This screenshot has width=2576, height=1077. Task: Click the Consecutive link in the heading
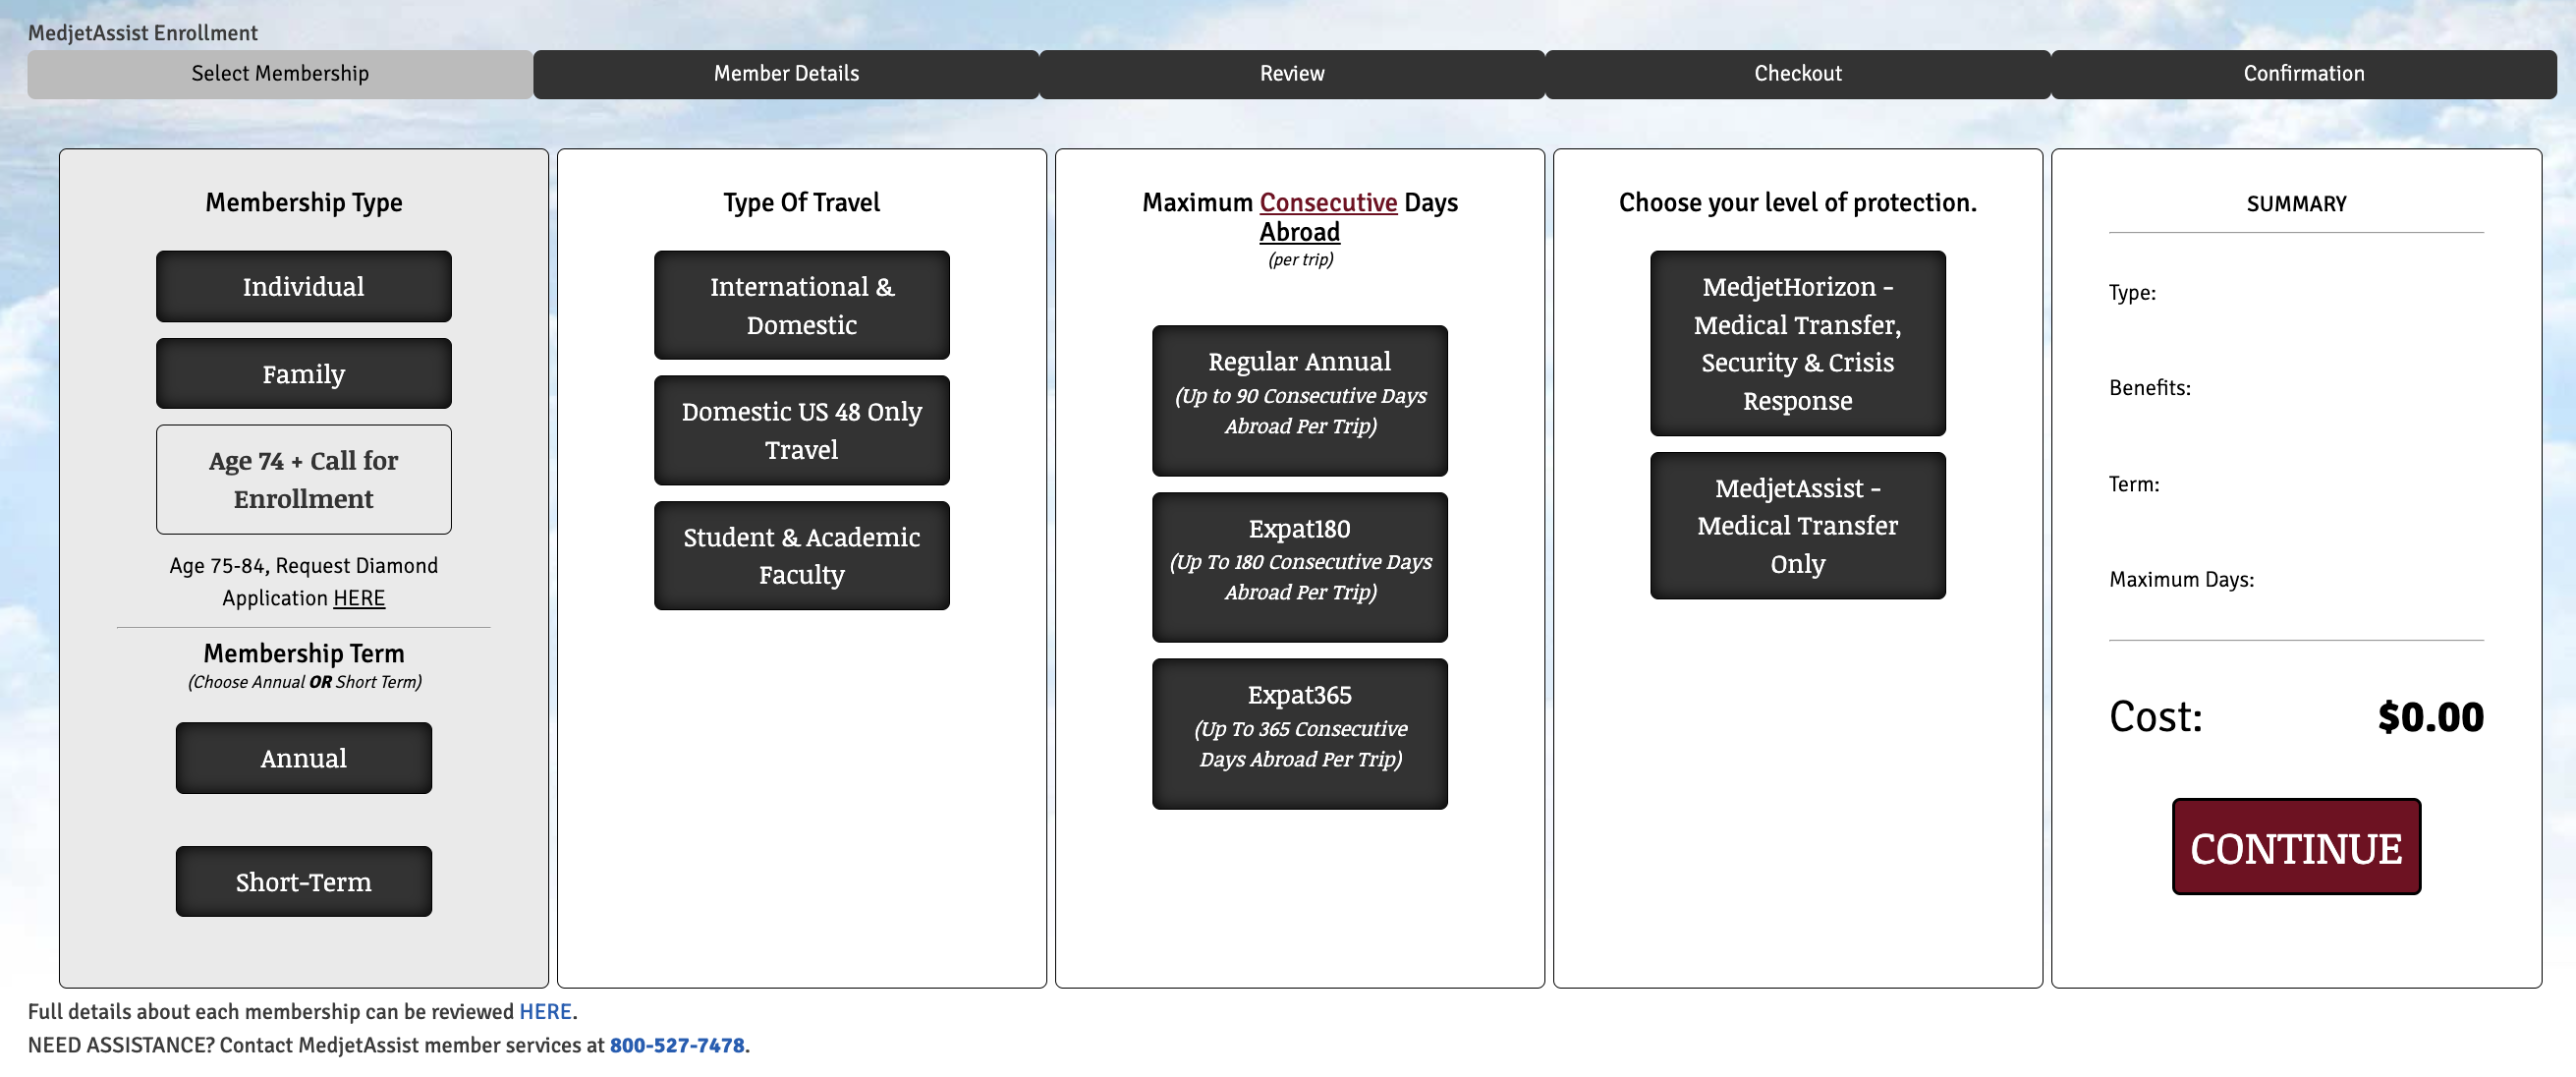tap(1328, 203)
